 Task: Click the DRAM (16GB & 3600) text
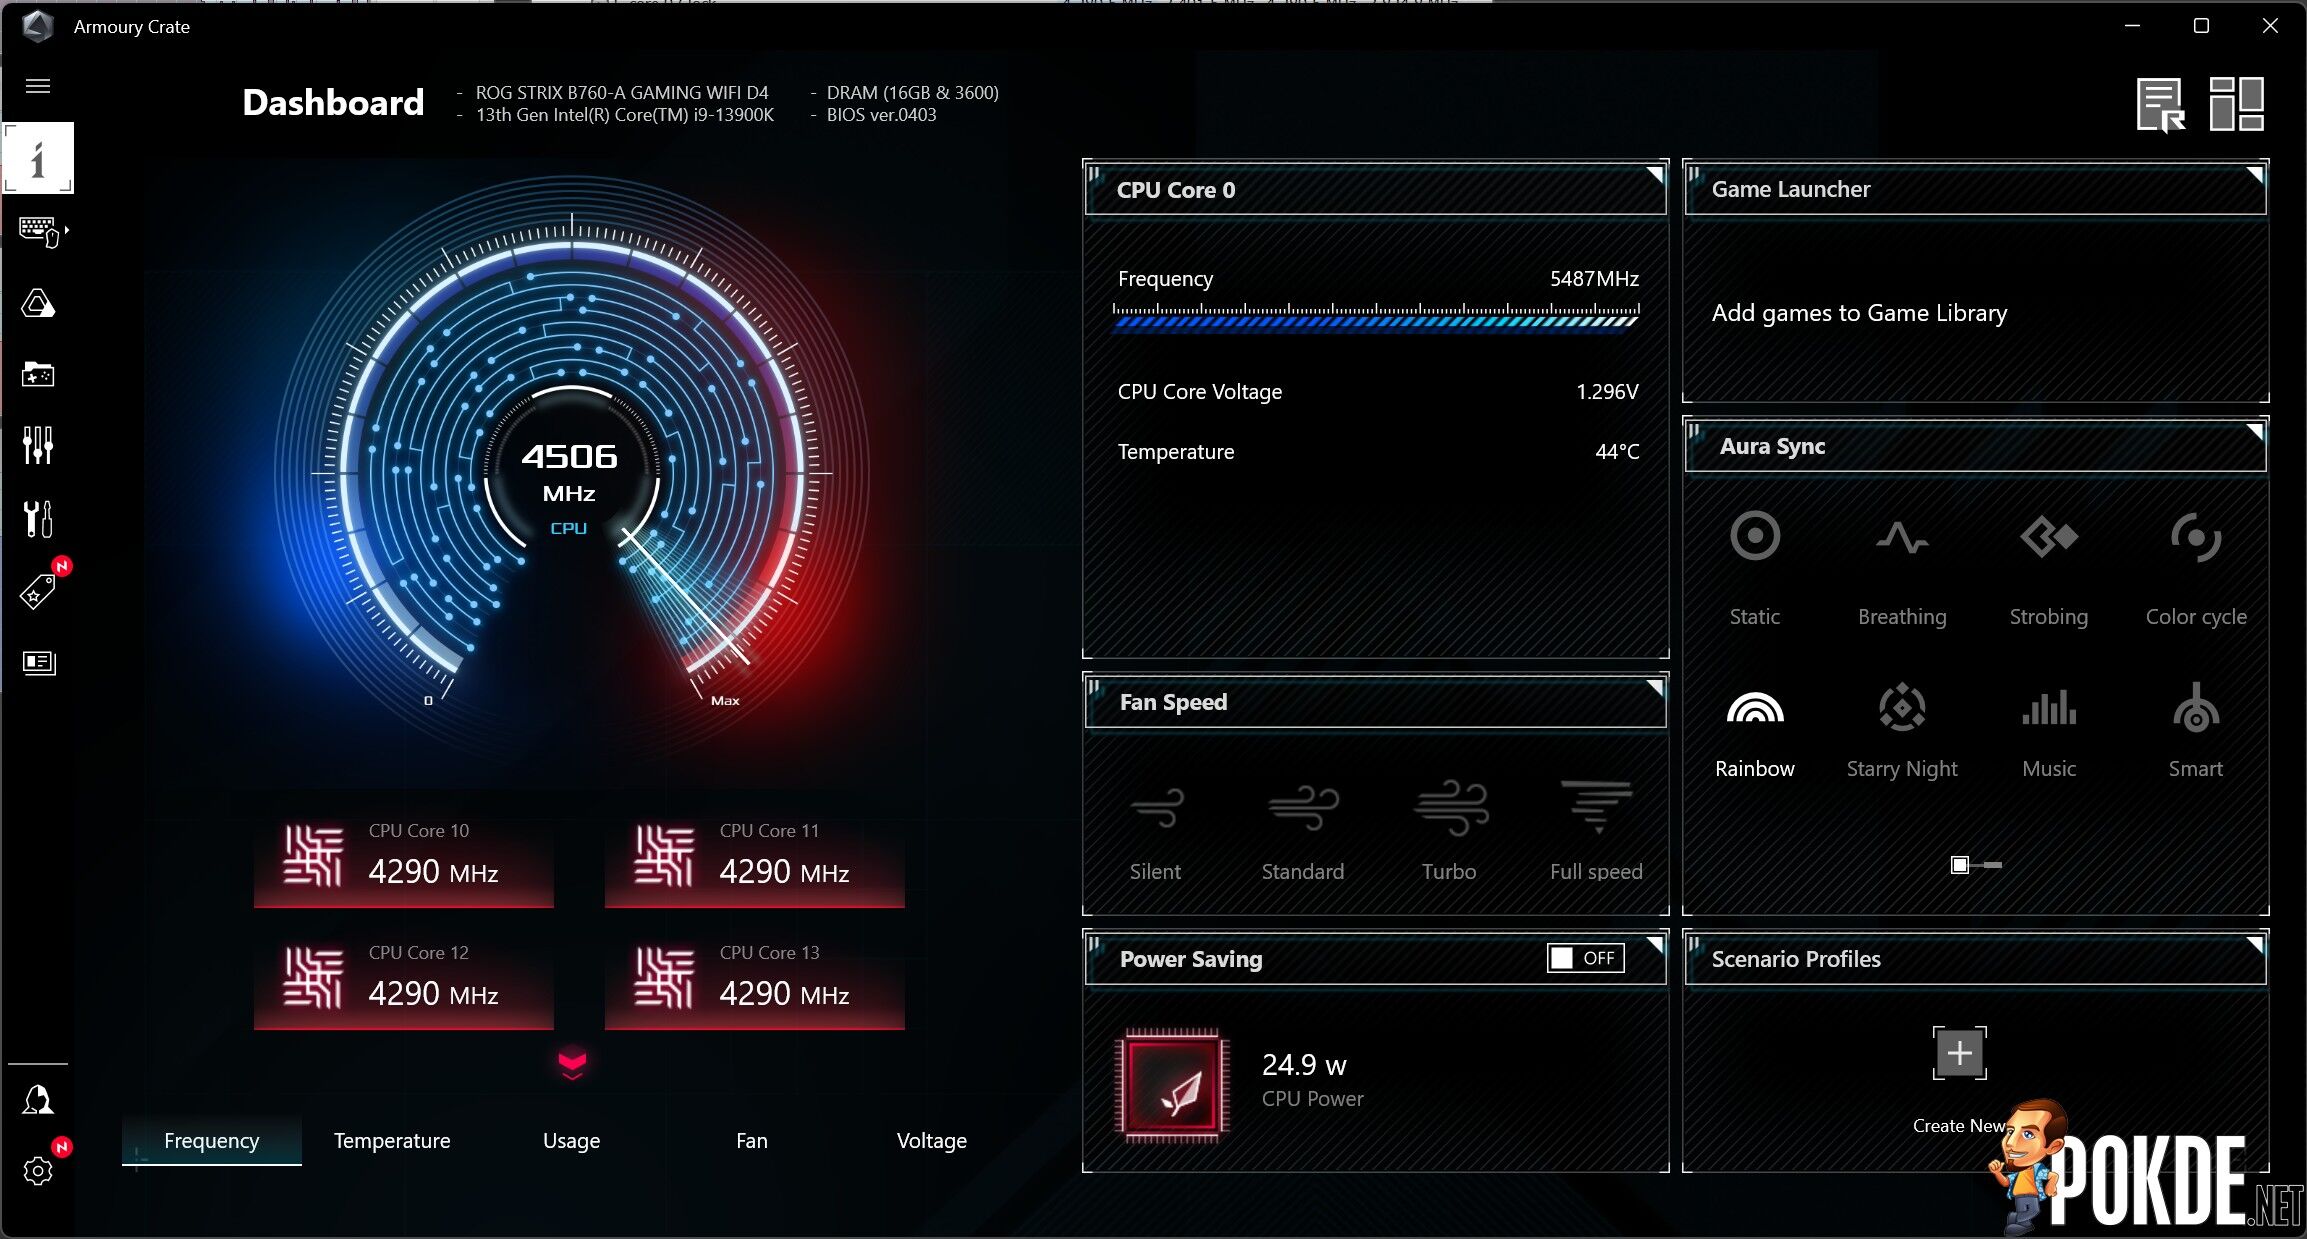tap(912, 92)
